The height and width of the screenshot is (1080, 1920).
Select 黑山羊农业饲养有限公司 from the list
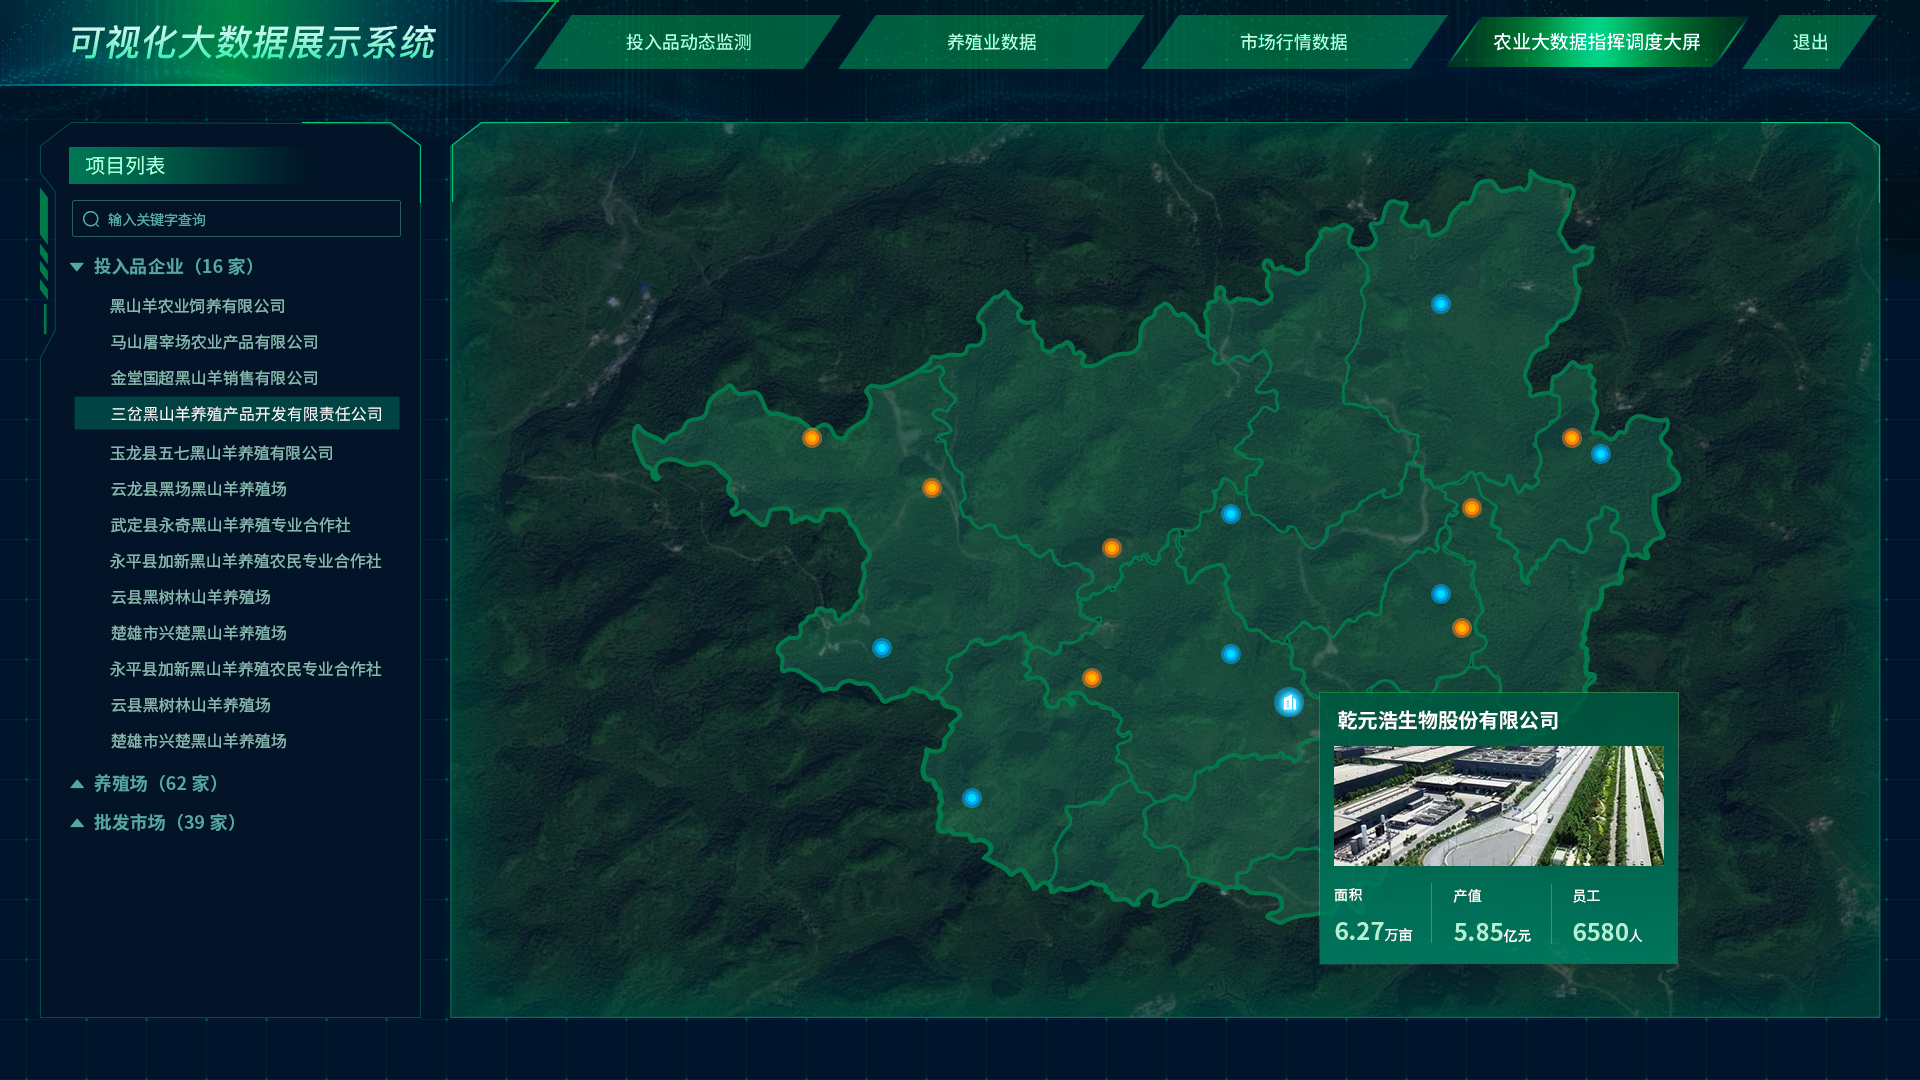click(x=196, y=306)
